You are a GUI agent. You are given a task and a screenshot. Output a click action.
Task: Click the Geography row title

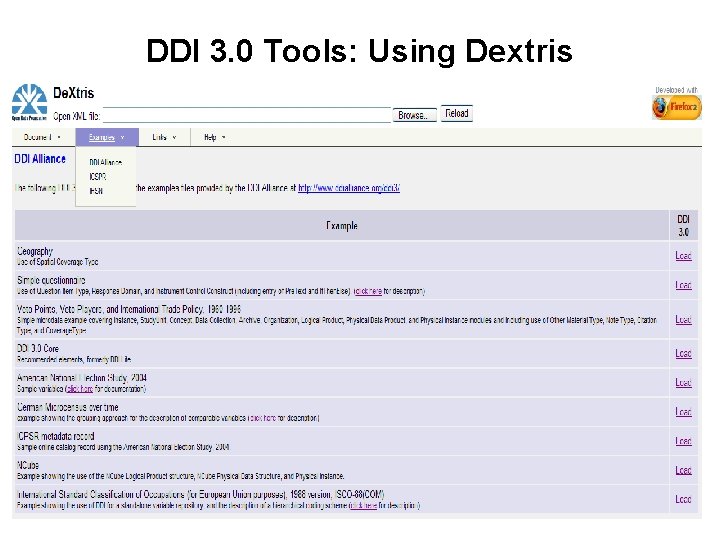[x=35, y=251]
